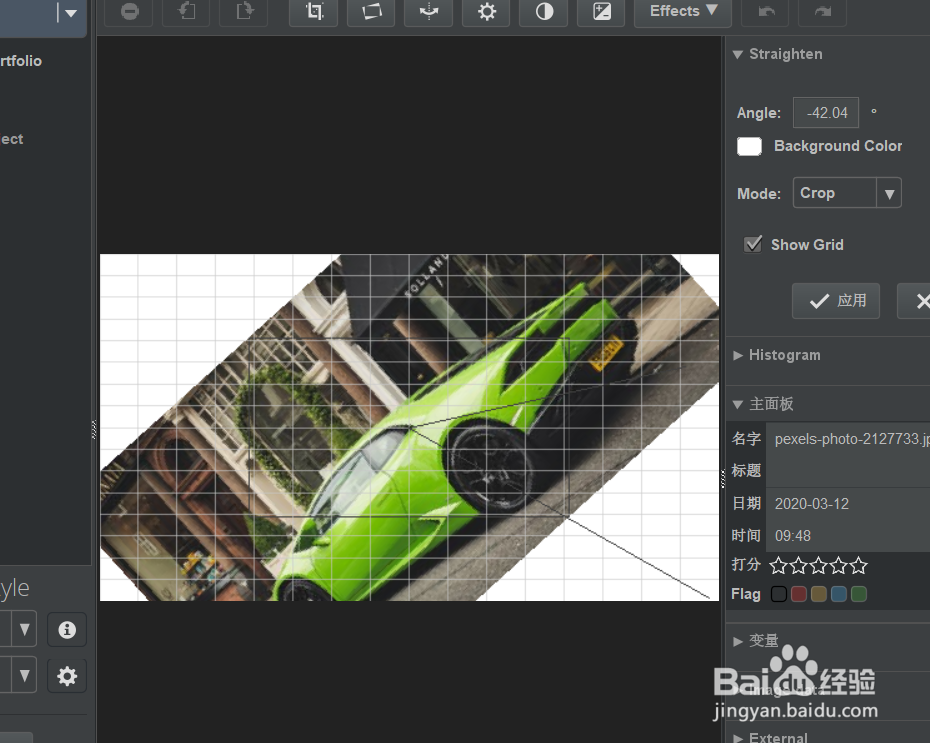Select the blue Flag color
Image resolution: width=930 pixels, height=743 pixels.
coord(839,594)
